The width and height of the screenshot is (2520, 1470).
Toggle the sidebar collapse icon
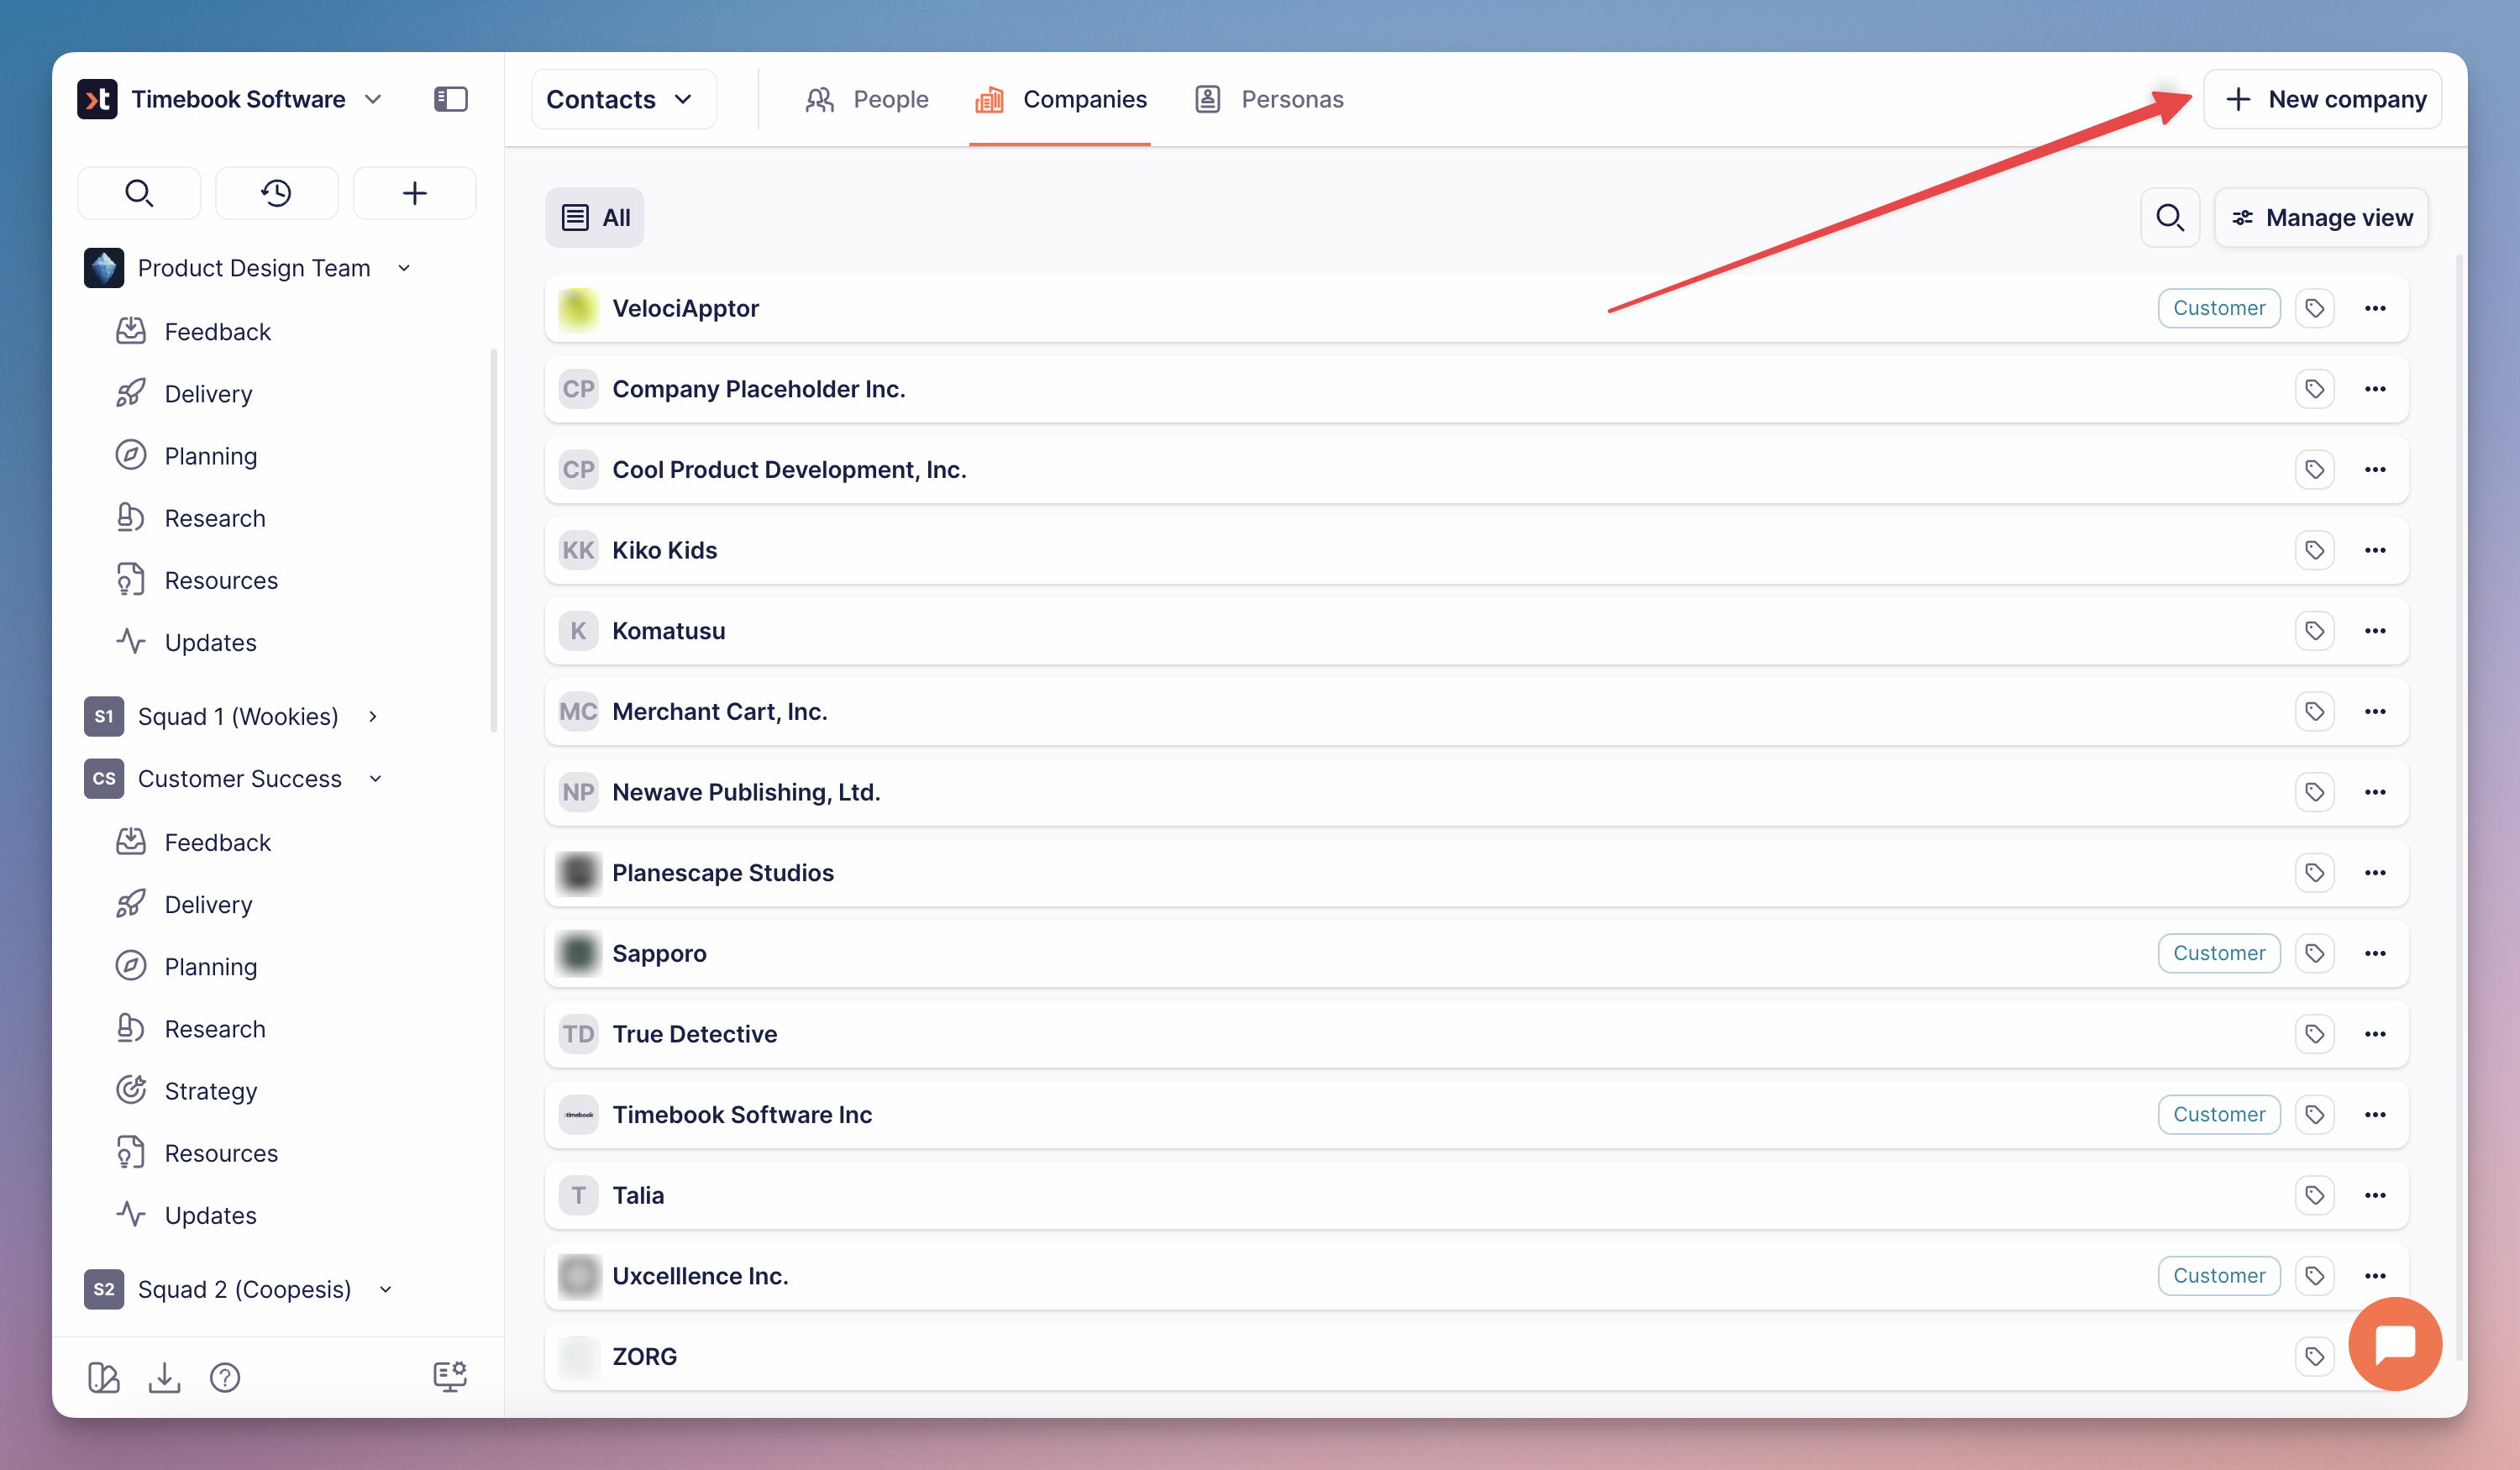coord(450,99)
